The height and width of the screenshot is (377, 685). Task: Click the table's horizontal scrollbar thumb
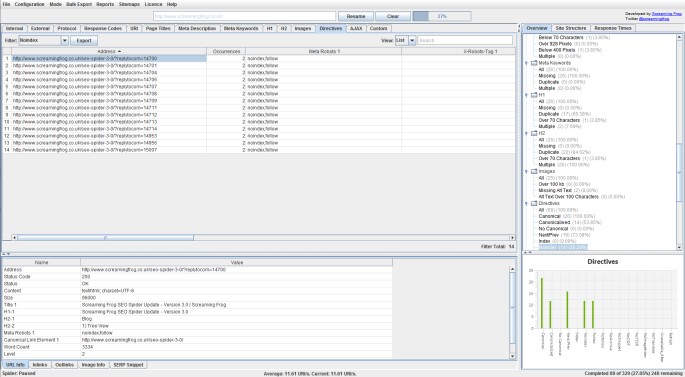coord(105,238)
